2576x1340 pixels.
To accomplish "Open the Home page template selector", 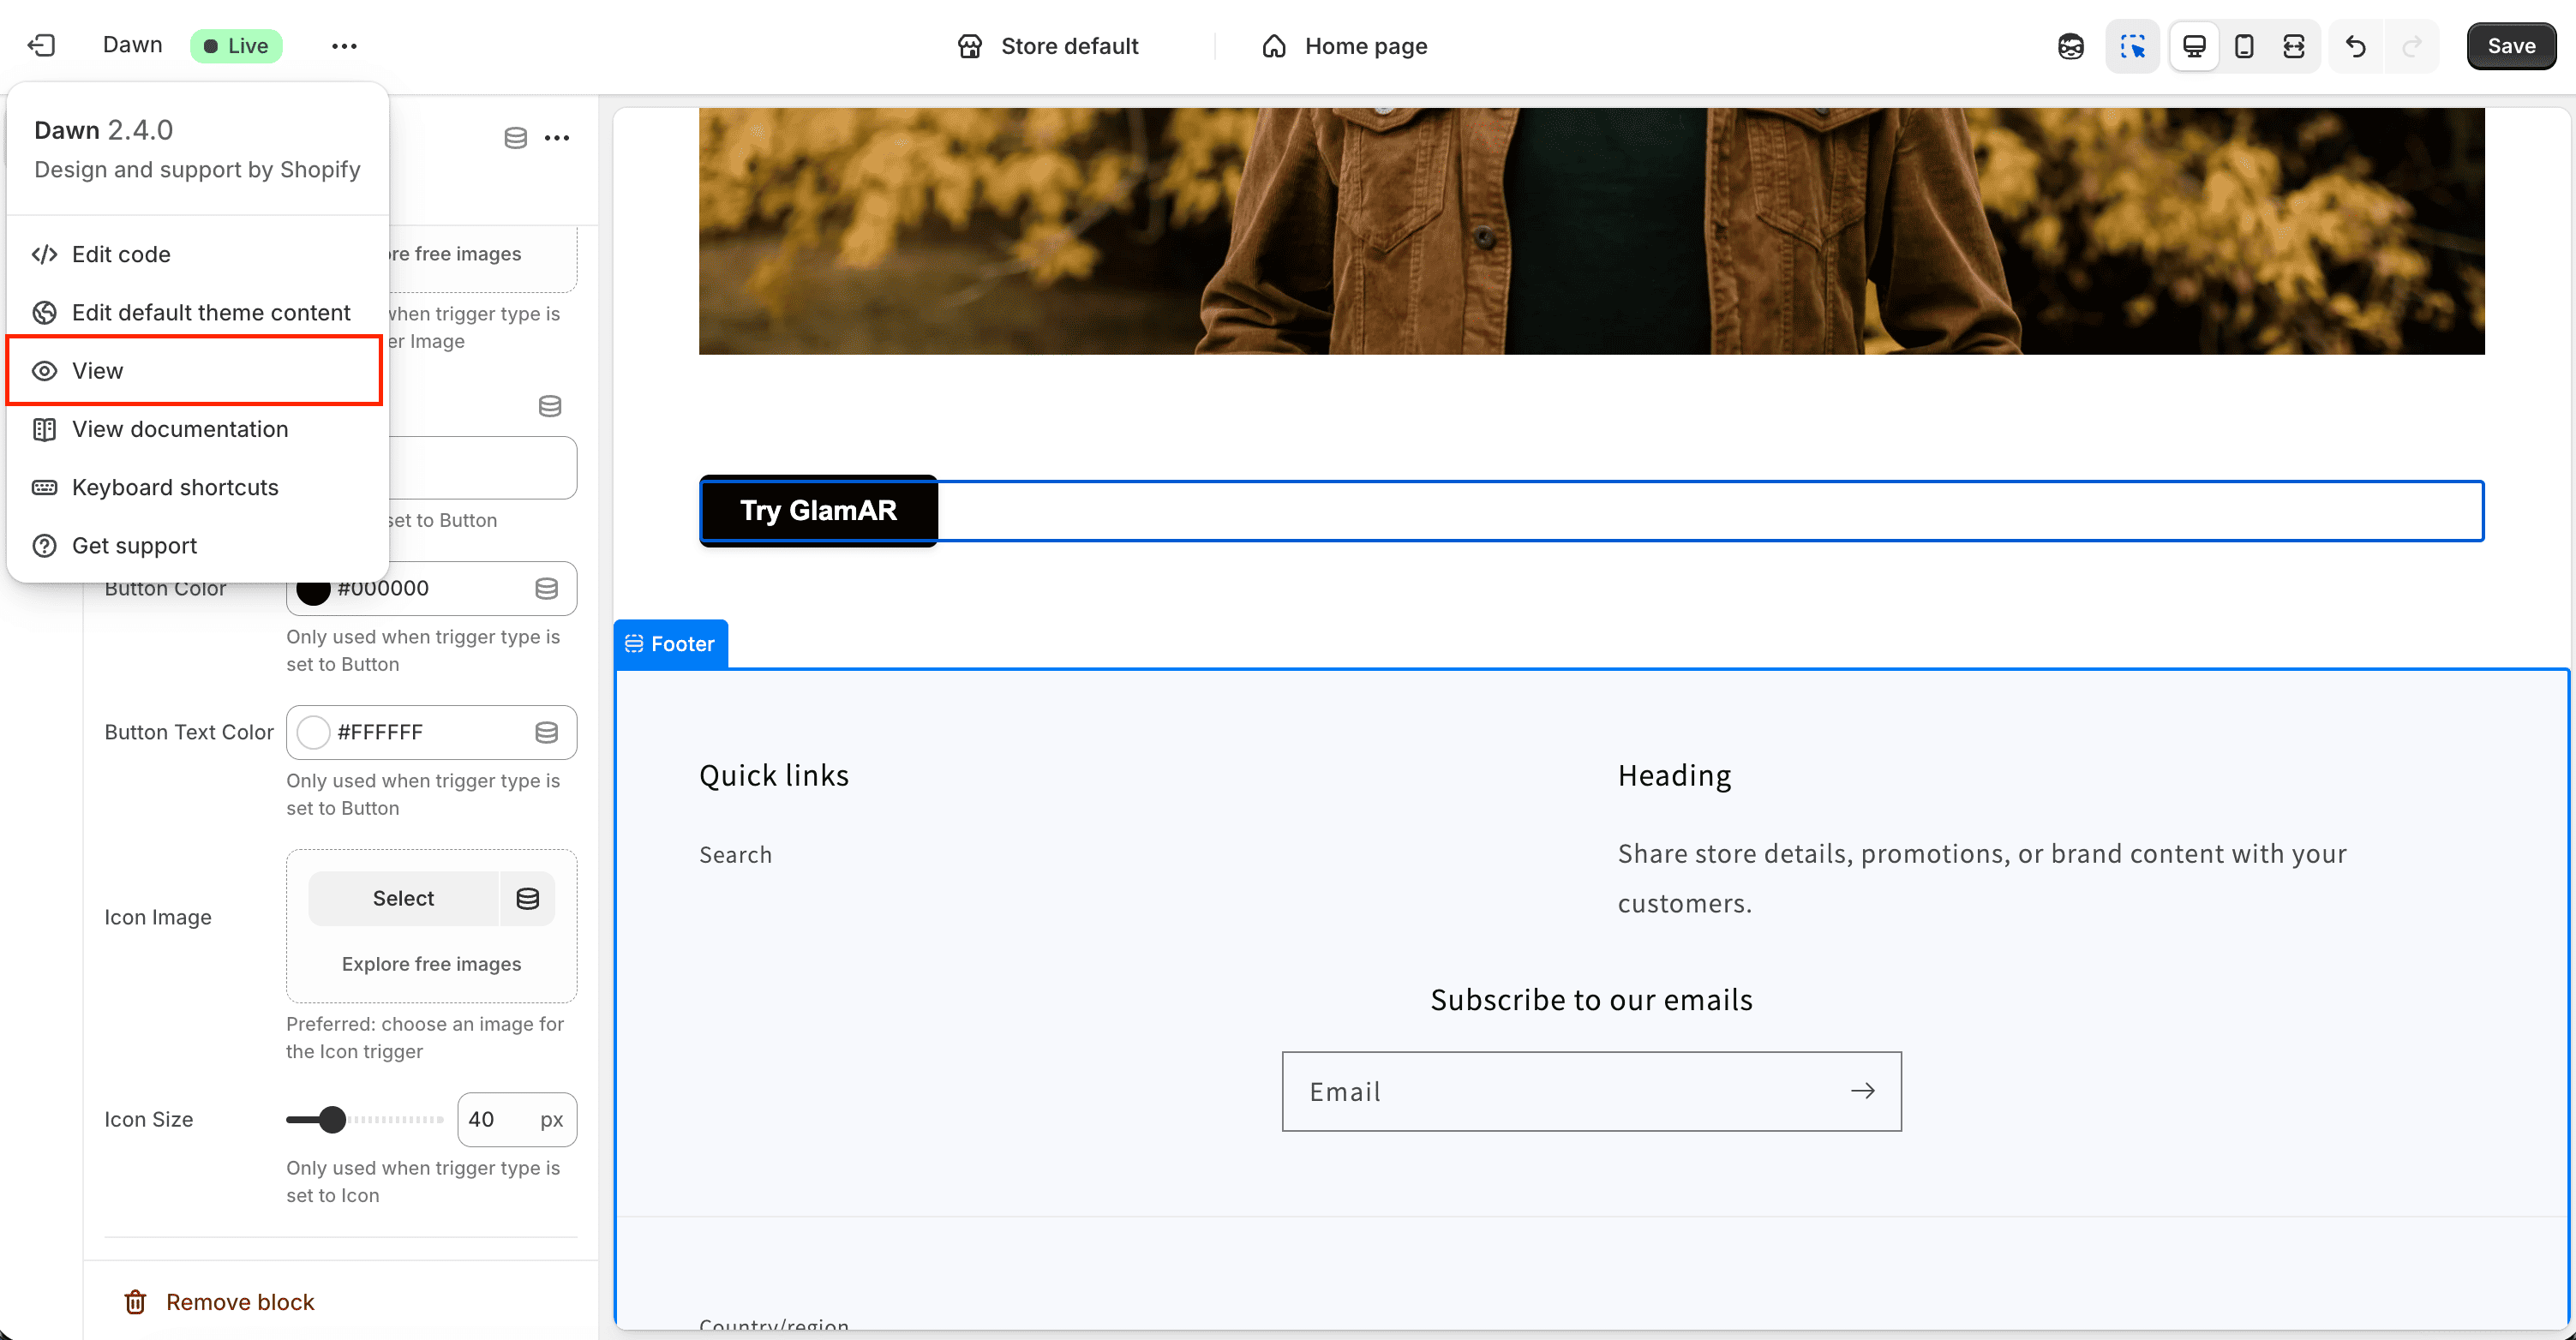I will pos(1344,46).
